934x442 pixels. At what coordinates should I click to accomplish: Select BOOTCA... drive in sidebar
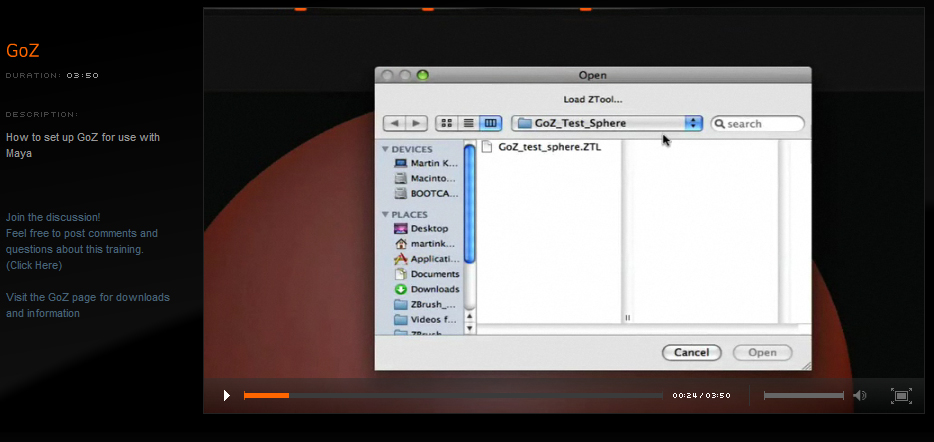coord(426,194)
